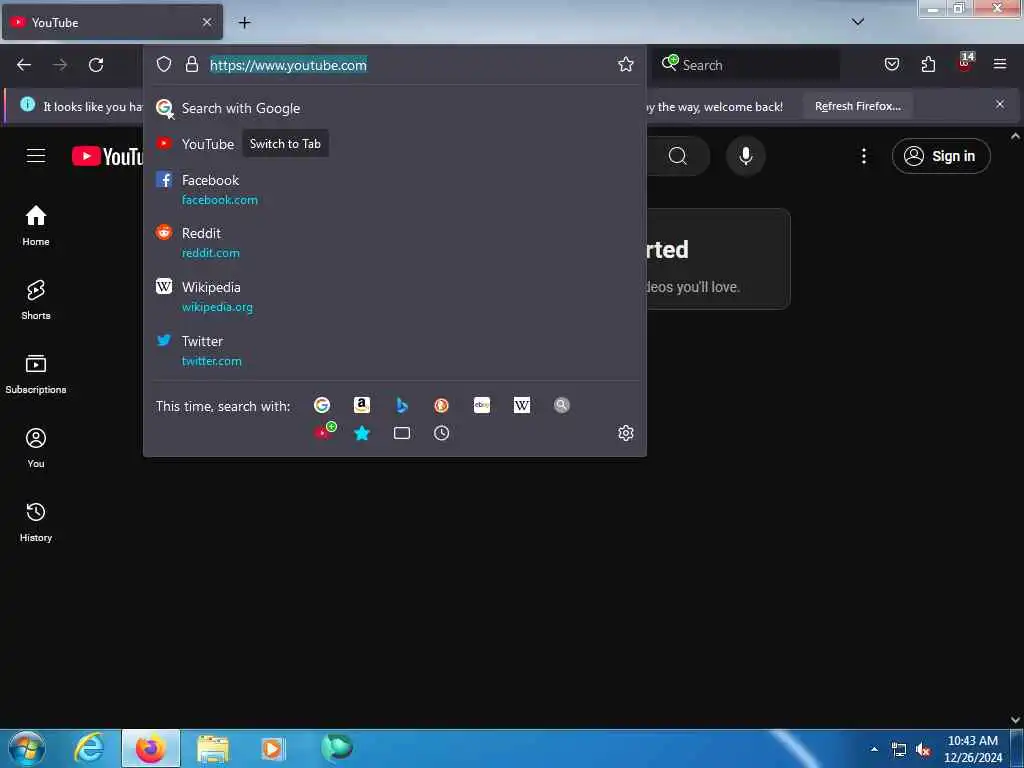
Task: Open the network tray icon
Action: [899, 750]
